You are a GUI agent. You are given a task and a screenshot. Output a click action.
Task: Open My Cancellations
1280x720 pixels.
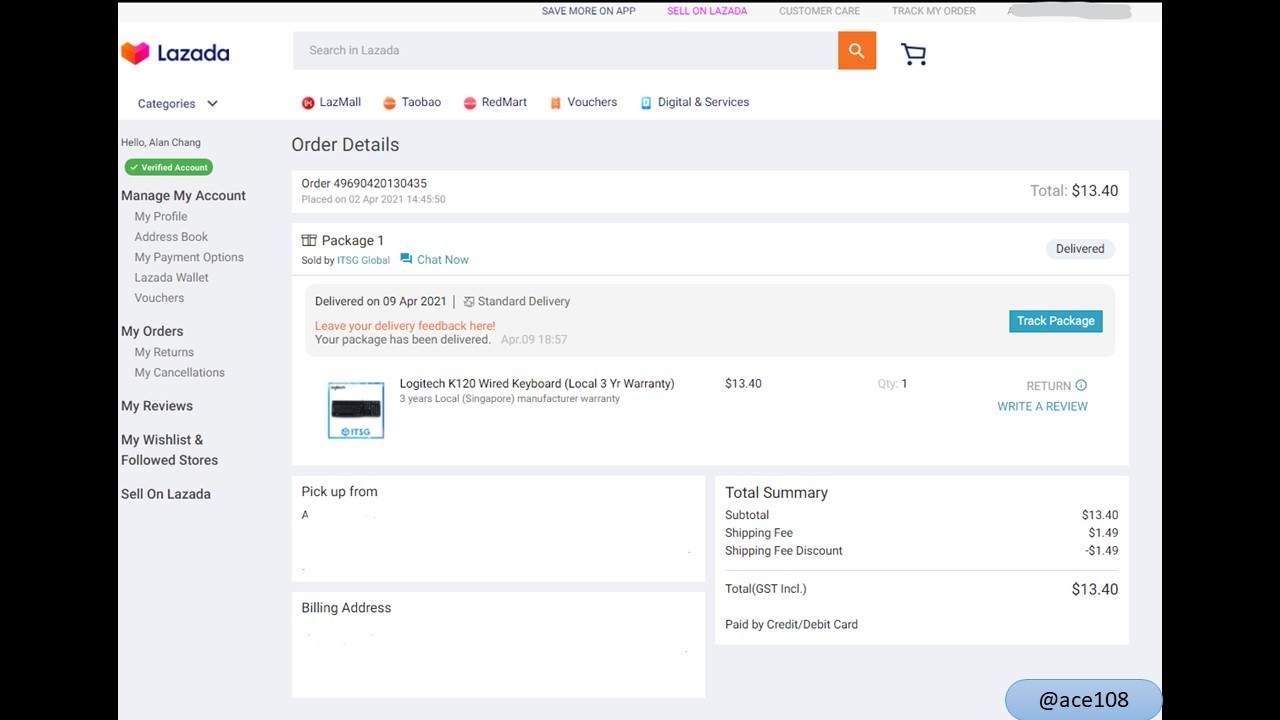point(180,372)
